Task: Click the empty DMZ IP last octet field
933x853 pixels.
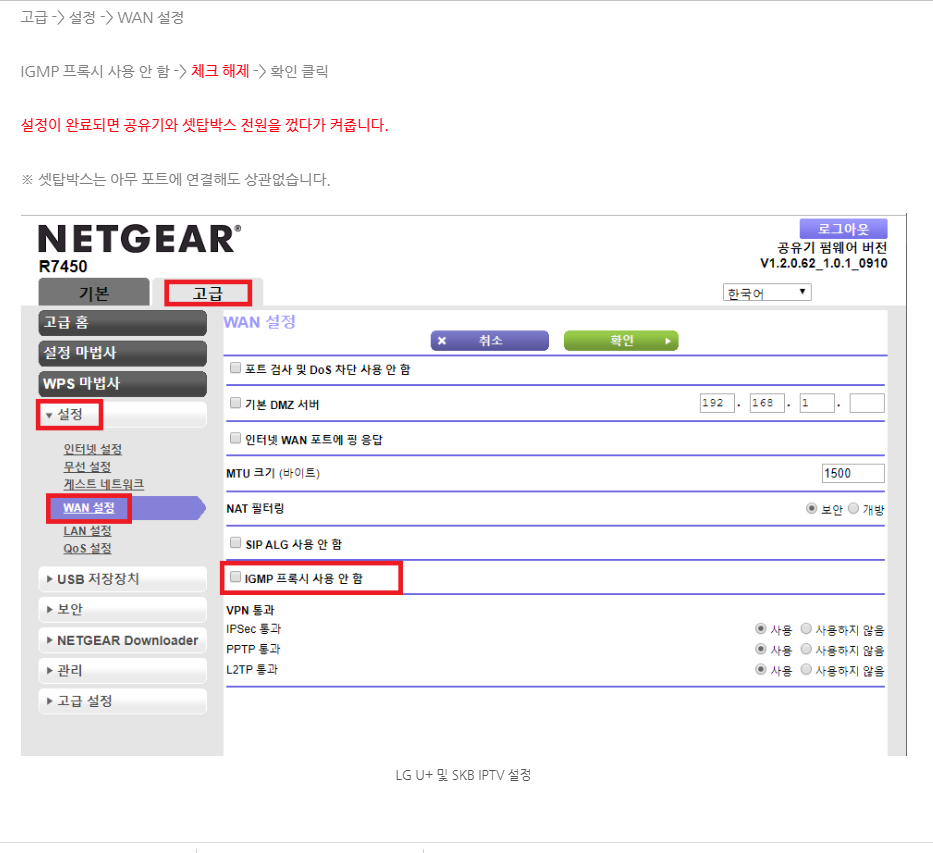Action: tap(867, 403)
